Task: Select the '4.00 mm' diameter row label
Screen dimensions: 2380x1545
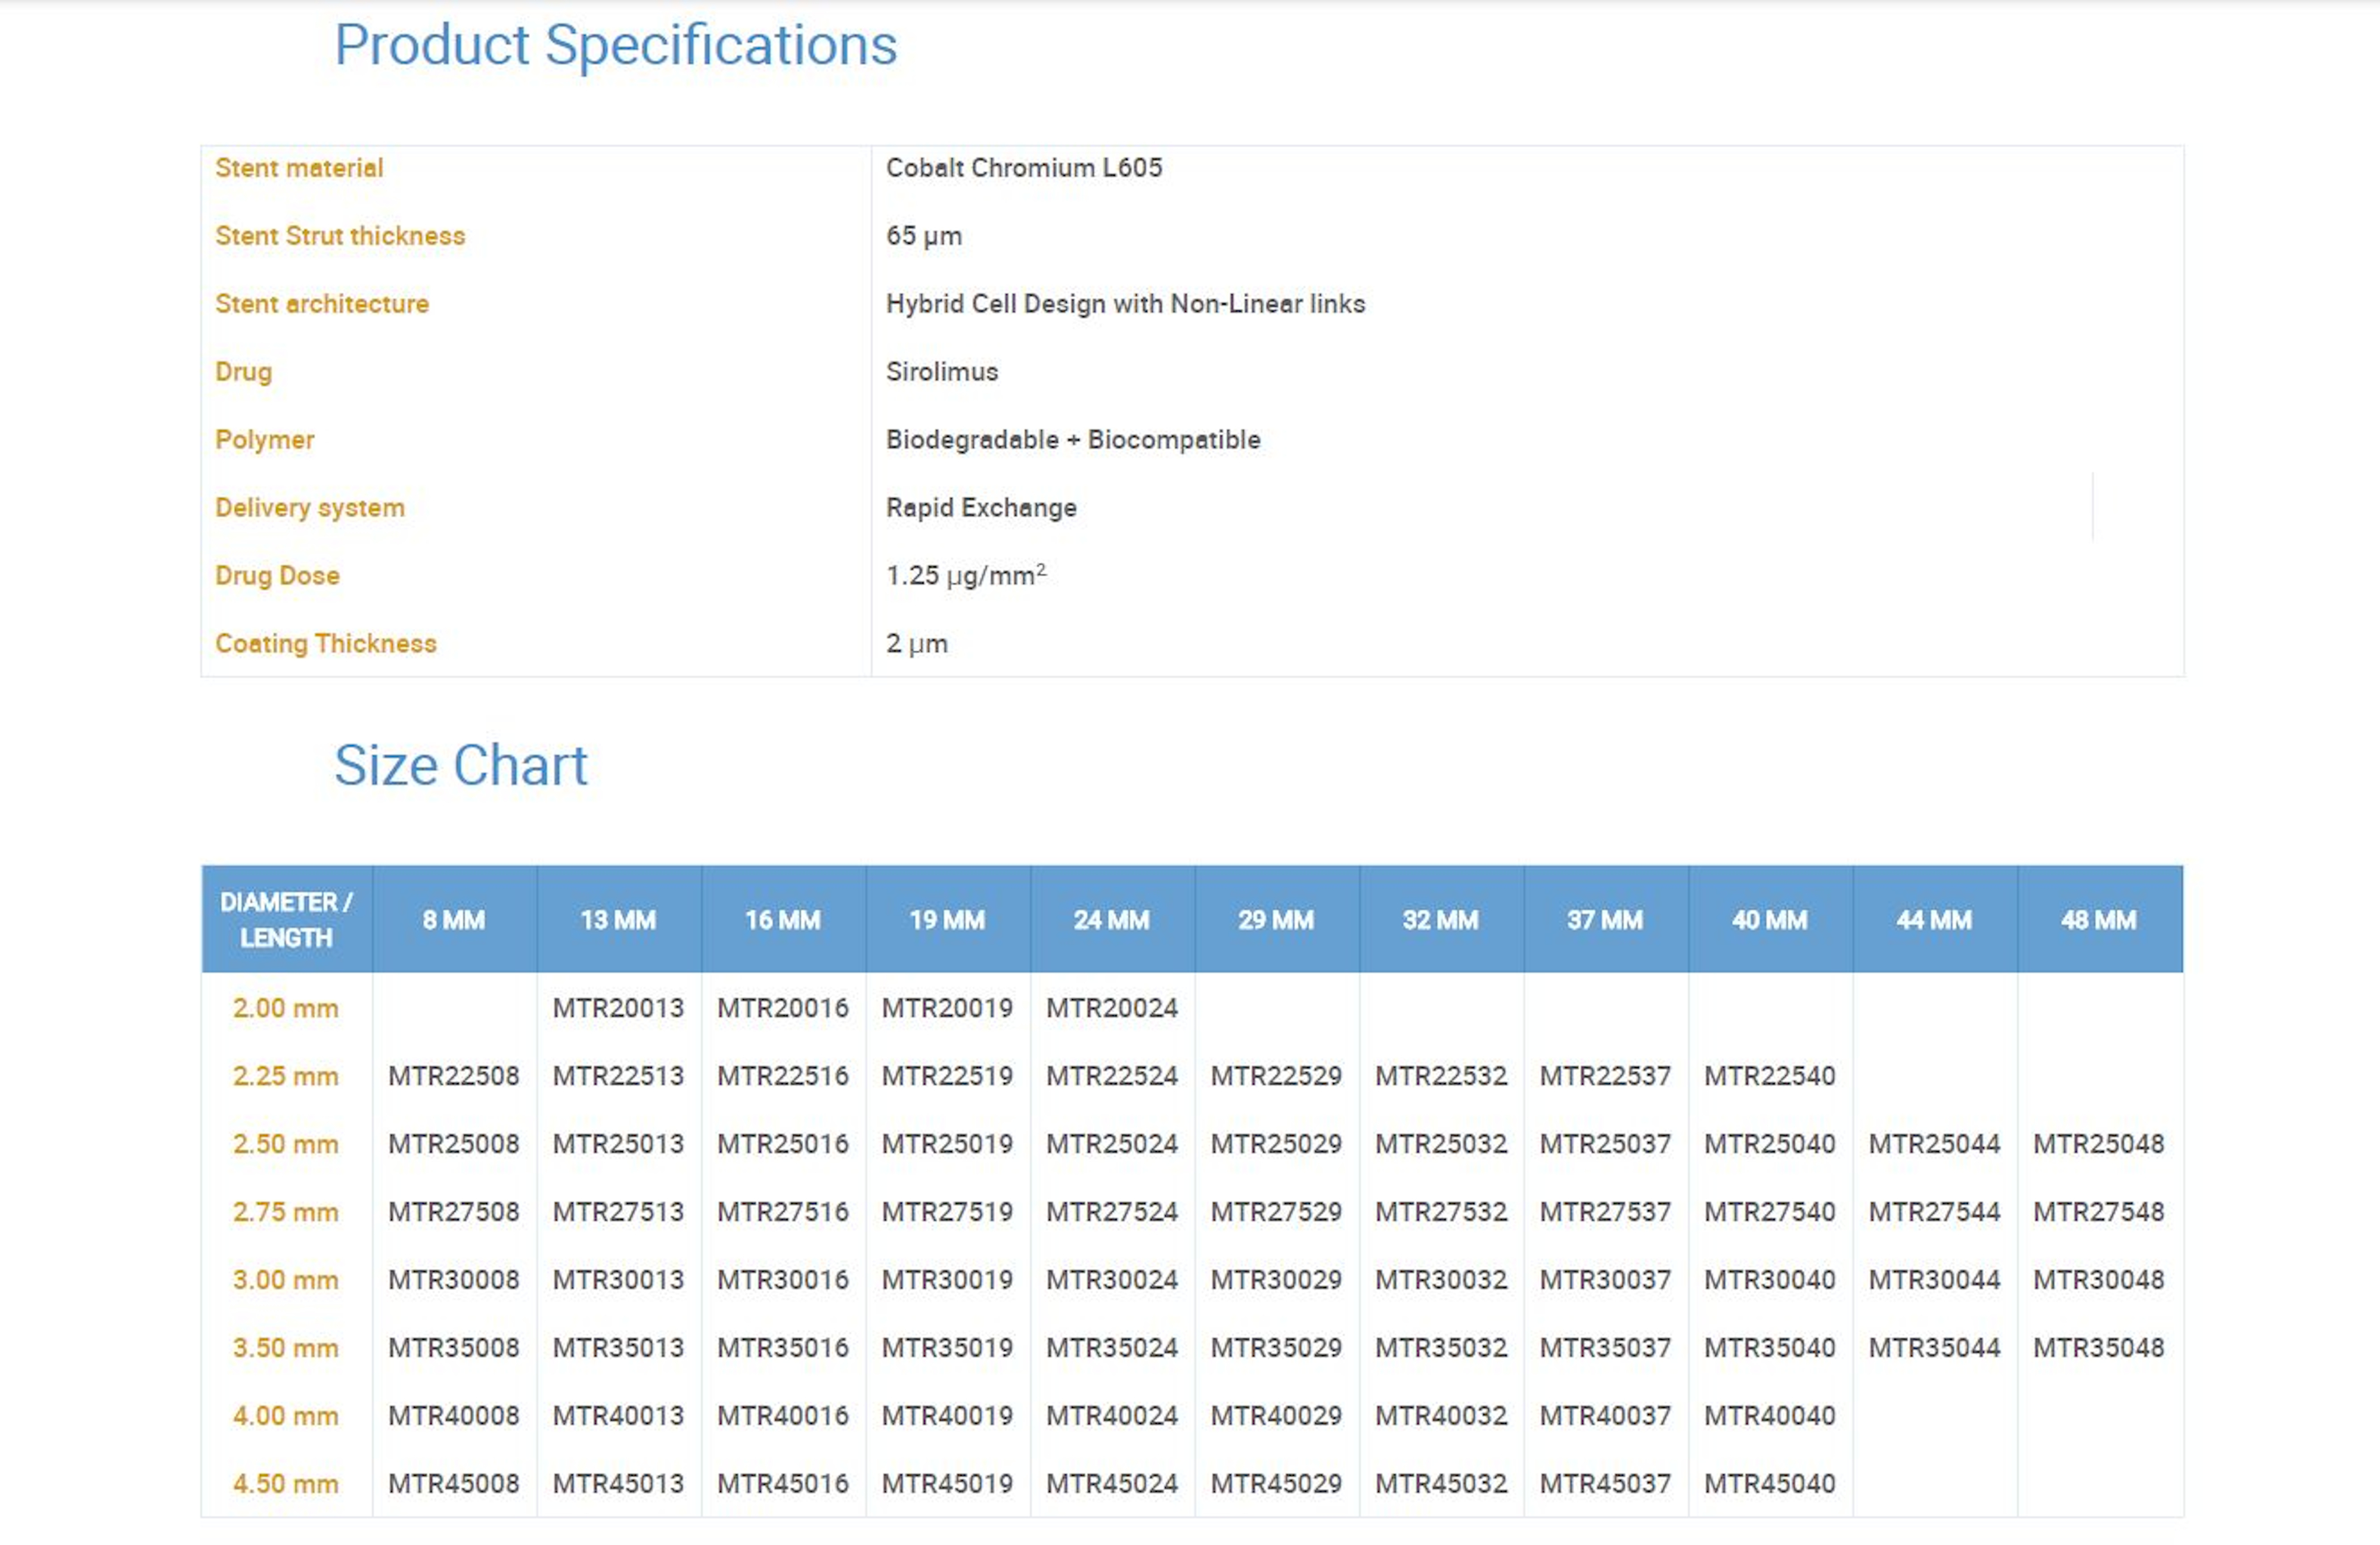Action: tap(286, 1416)
